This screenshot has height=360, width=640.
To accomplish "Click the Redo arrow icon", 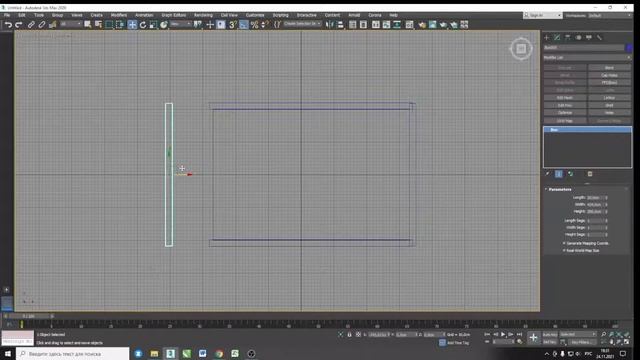I will click(x=18, y=25).
